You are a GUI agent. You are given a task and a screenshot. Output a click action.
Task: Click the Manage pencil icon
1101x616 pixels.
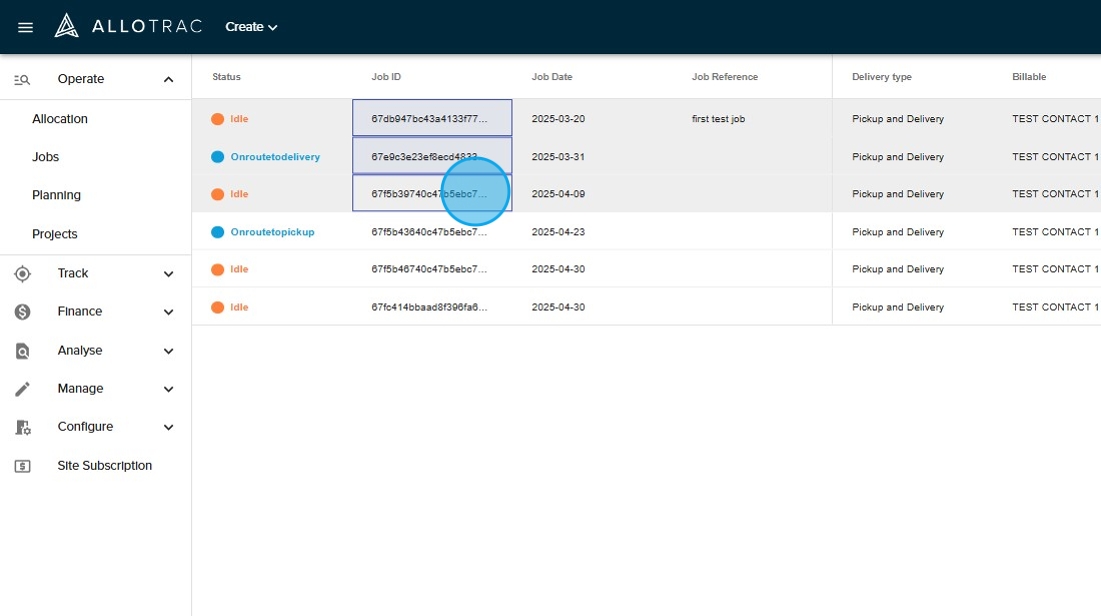pyautogui.click(x=22, y=389)
